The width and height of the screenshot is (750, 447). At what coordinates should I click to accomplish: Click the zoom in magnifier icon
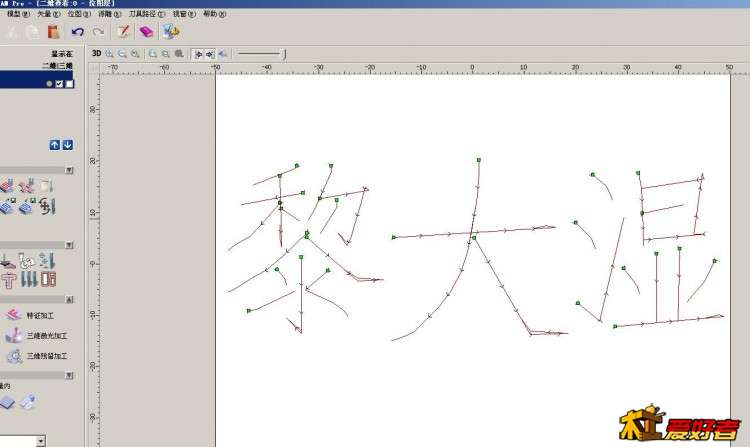coord(110,54)
